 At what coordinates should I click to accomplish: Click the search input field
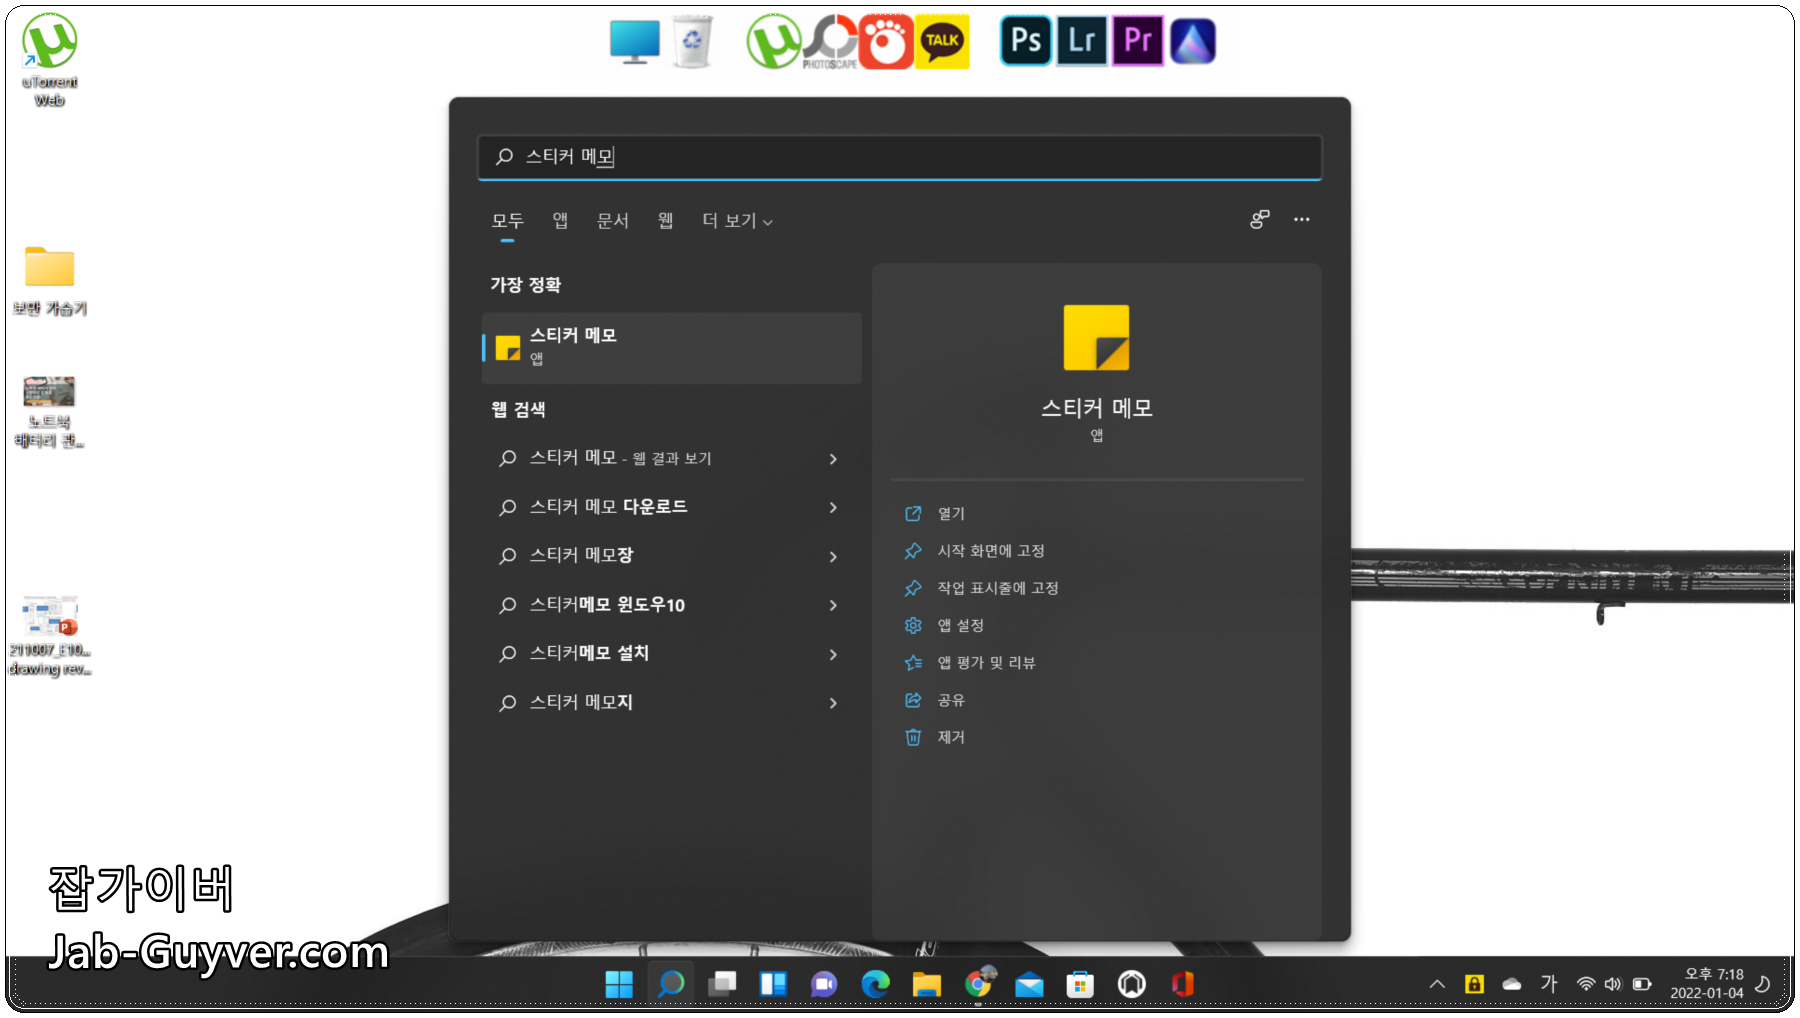point(900,157)
